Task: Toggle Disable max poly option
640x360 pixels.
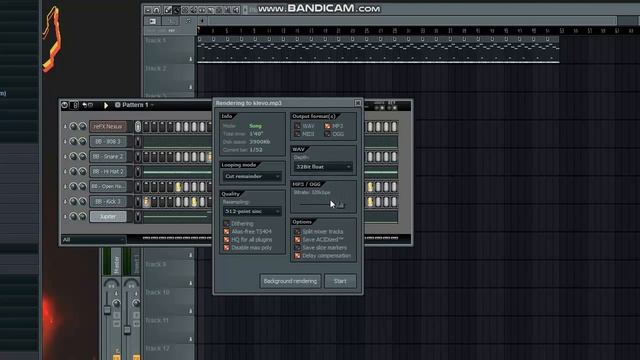Action: pyautogui.click(x=226, y=247)
